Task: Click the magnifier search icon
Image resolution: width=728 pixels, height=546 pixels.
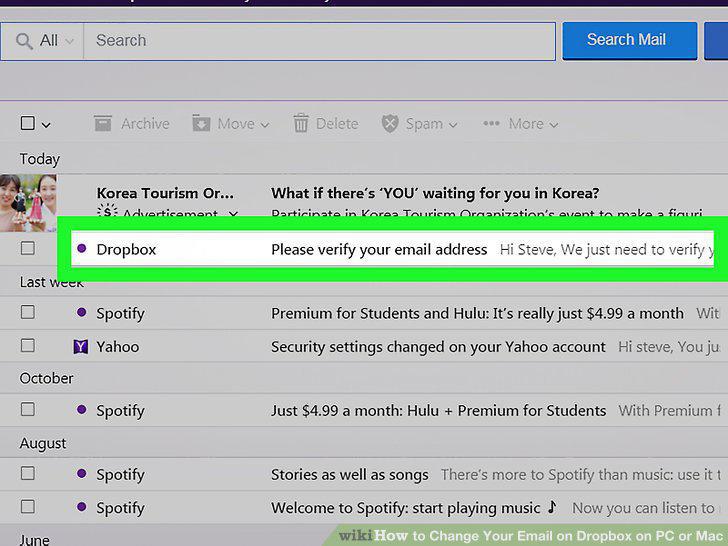Action: 24,41
